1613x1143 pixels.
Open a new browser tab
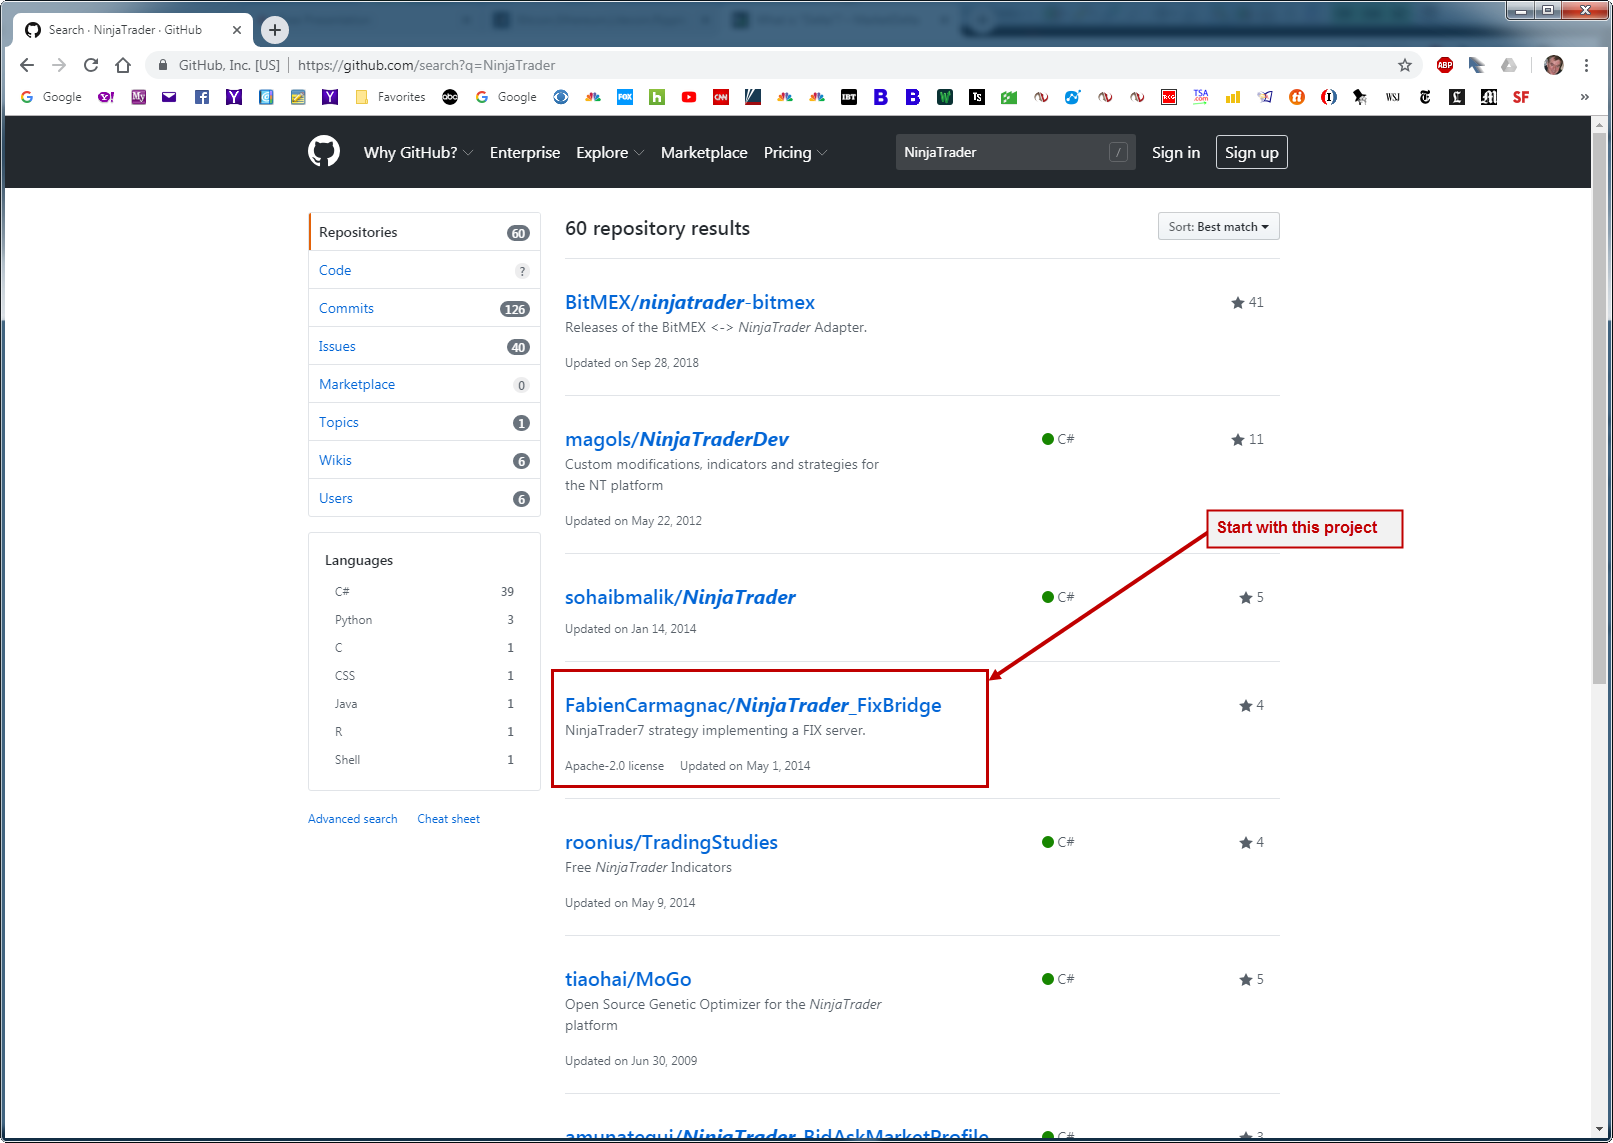pos(275,30)
